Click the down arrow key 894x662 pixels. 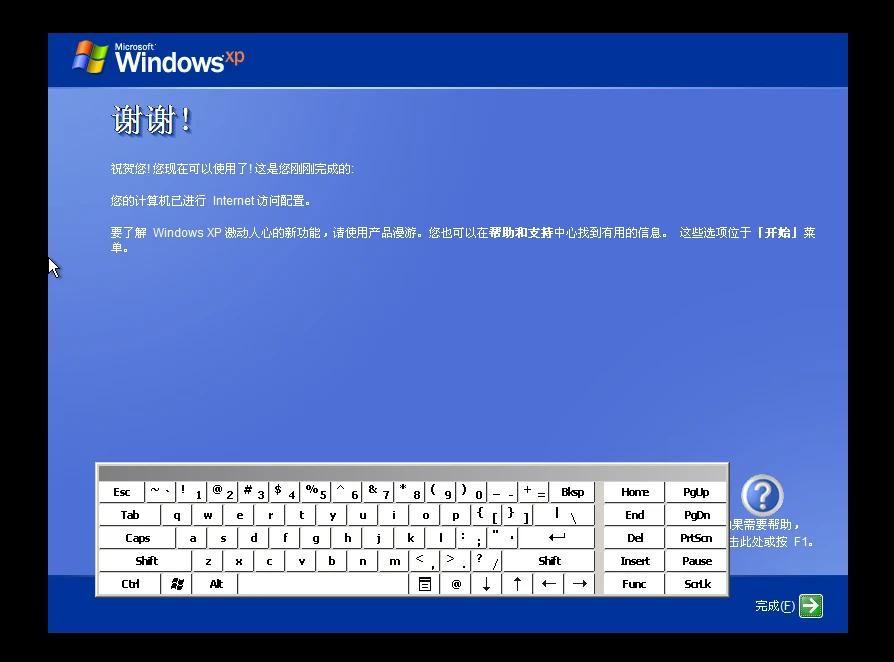486,583
